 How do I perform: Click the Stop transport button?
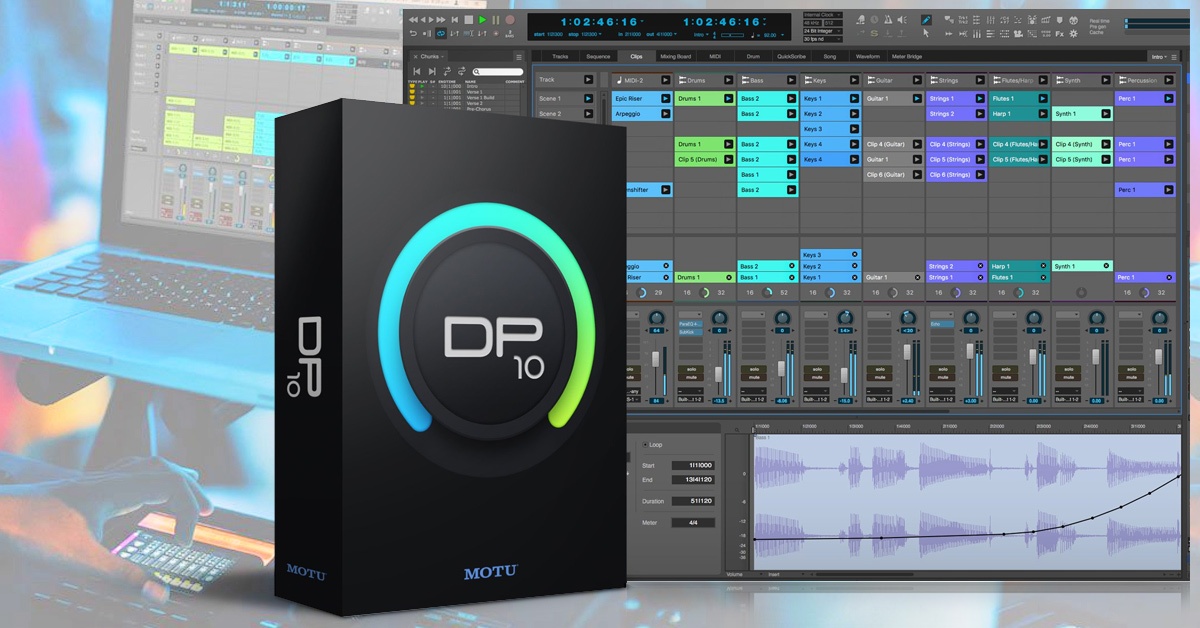pos(468,19)
